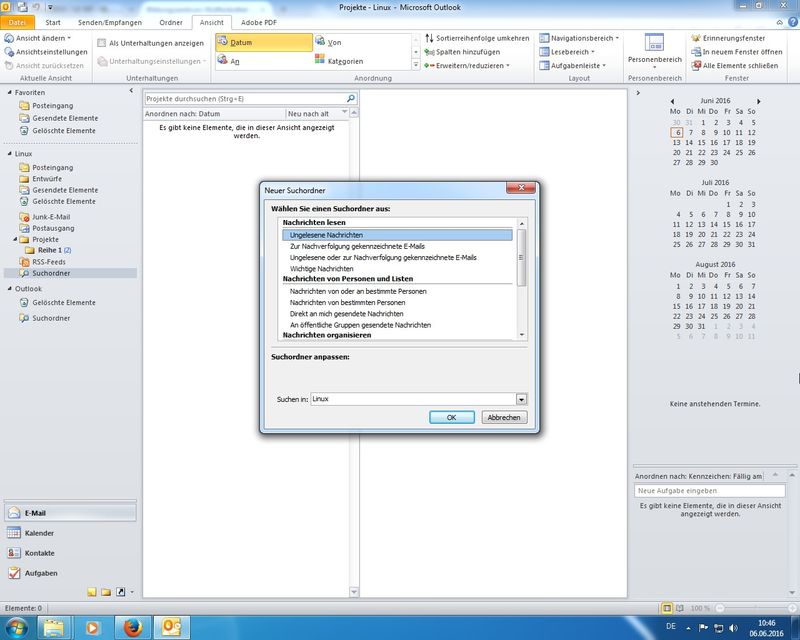Open Erinnerungsfenster from ribbon
The height and width of the screenshot is (640, 800).
(728, 38)
